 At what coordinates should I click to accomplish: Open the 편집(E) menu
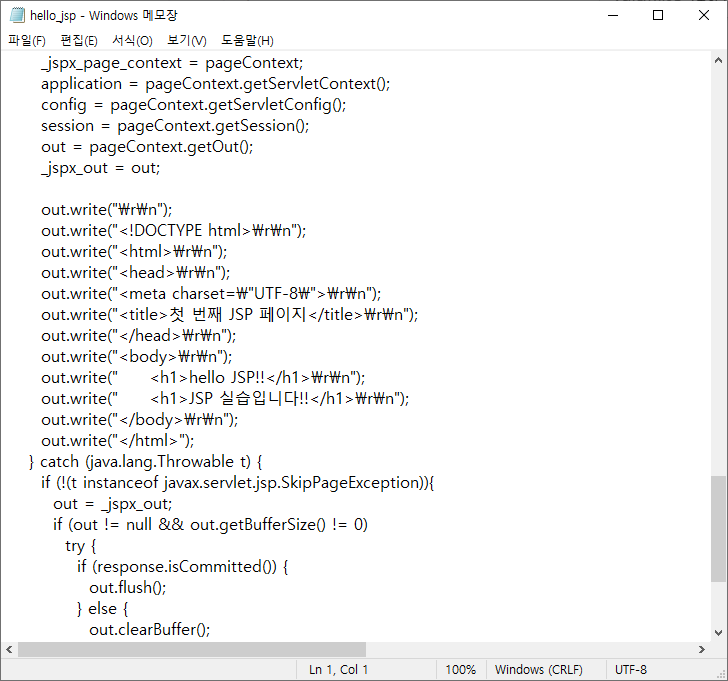[x=79, y=41]
